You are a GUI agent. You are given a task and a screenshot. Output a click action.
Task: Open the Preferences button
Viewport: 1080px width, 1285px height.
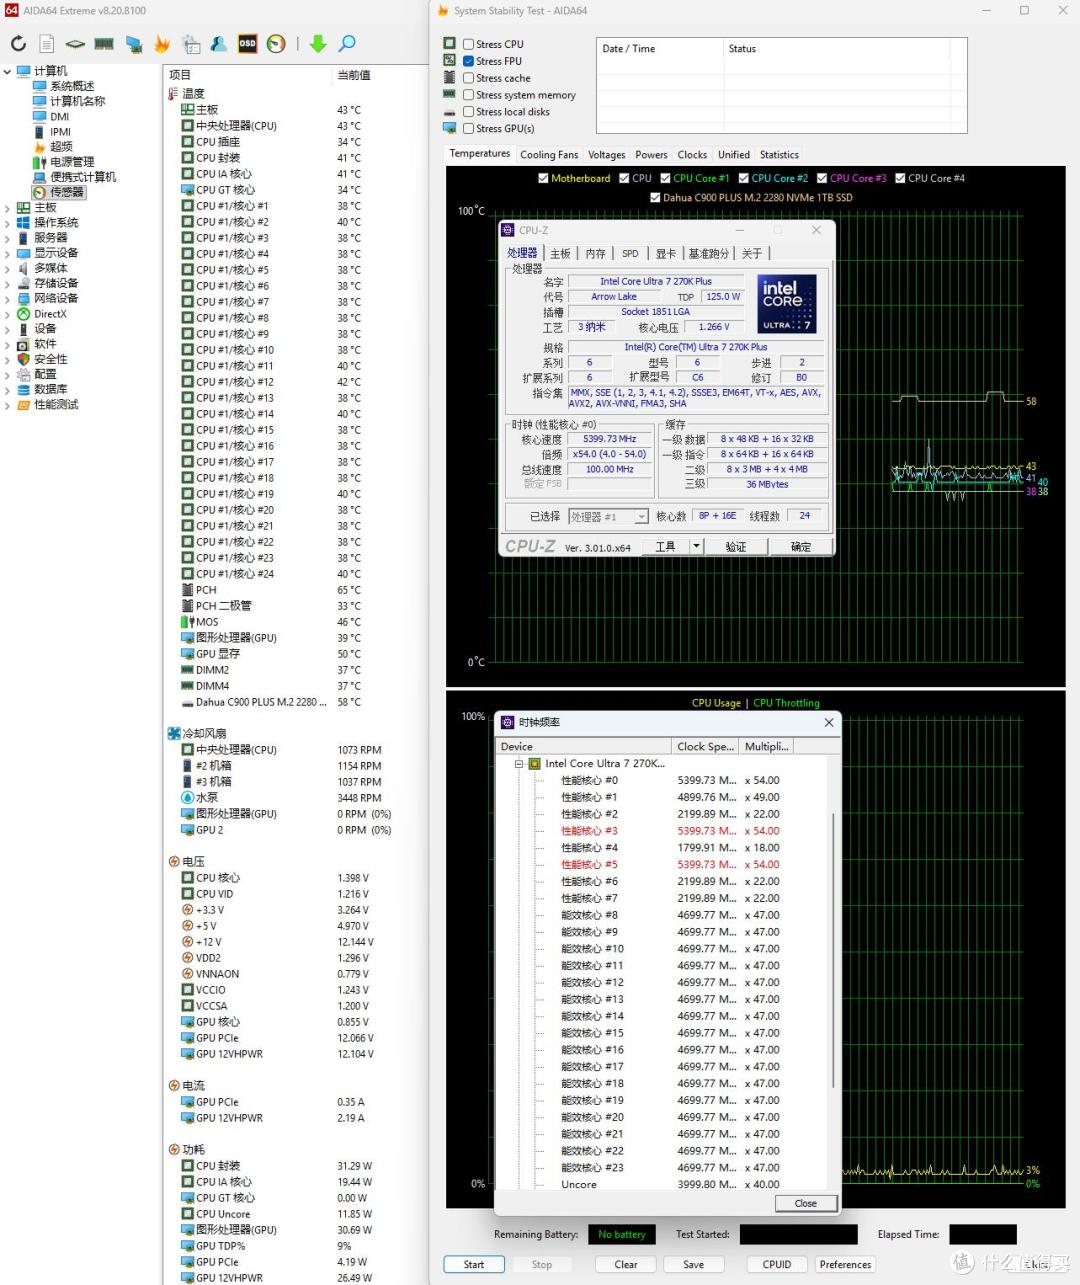click(x=846, y=1265)
